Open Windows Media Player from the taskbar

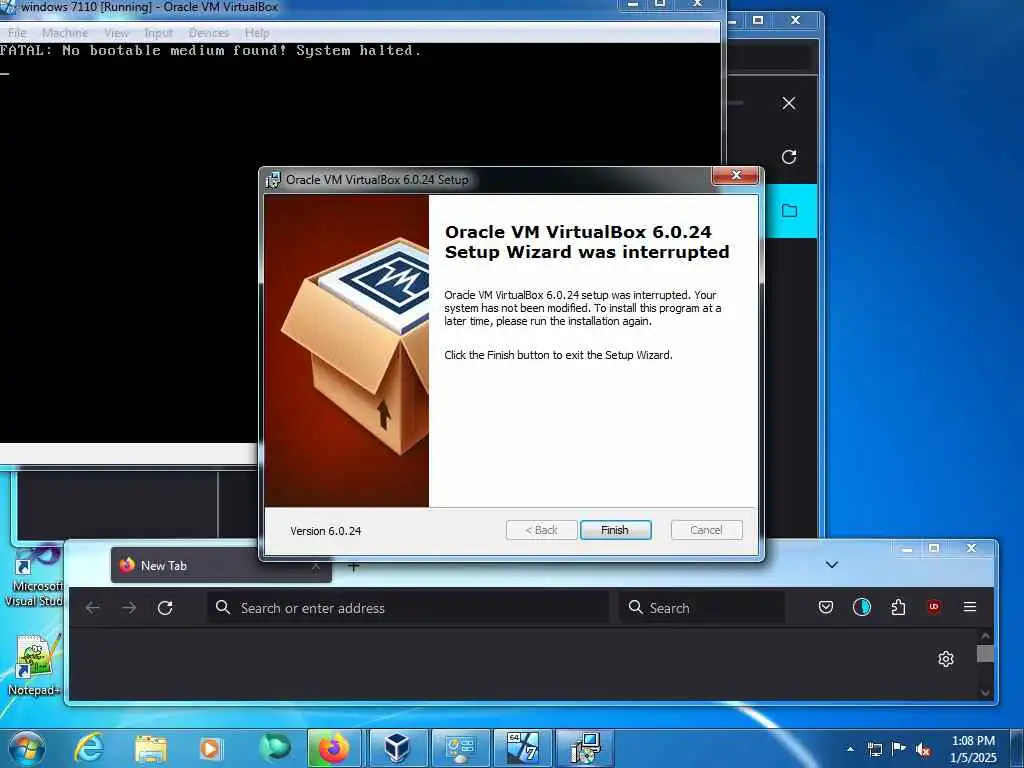pyautogui.click(x=210, y=748)
